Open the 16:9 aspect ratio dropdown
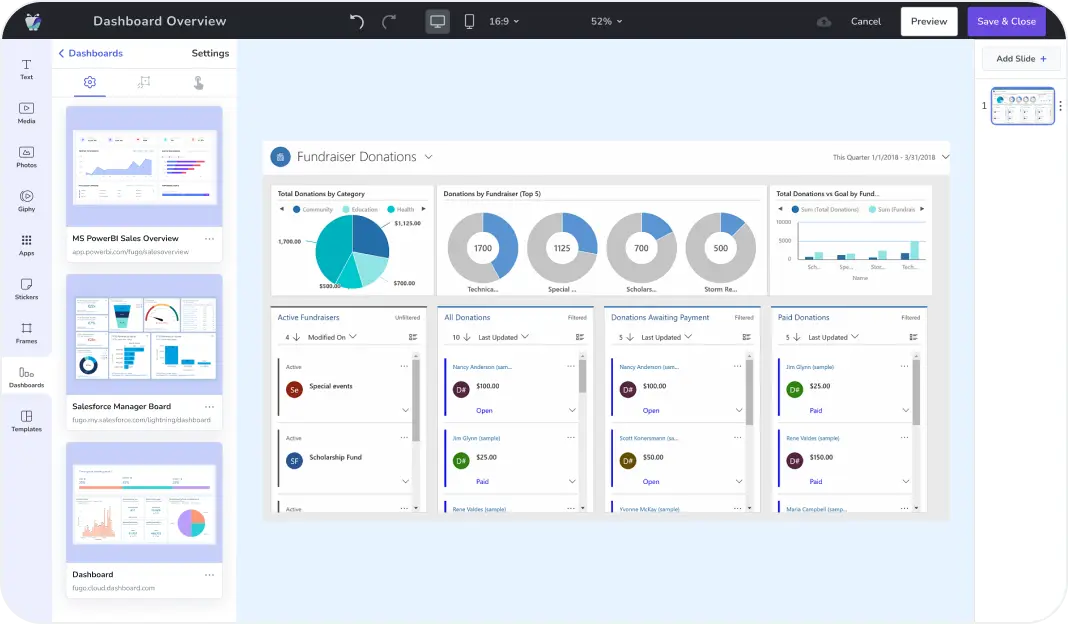 pyautogui.click(x=504, y=22)
